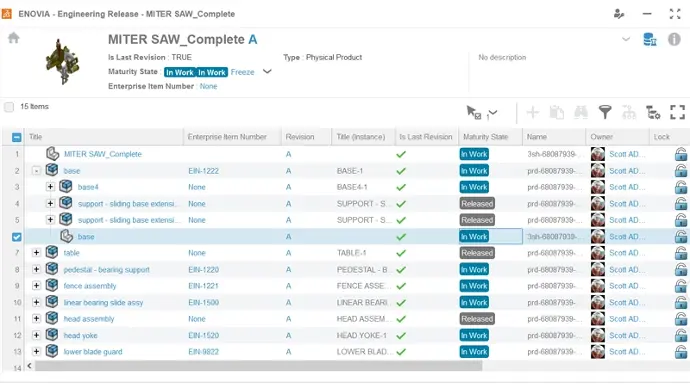Click part icon beside MITER SAW_Complete row
Screen dimensions: 690x388
tap(52, 154)
